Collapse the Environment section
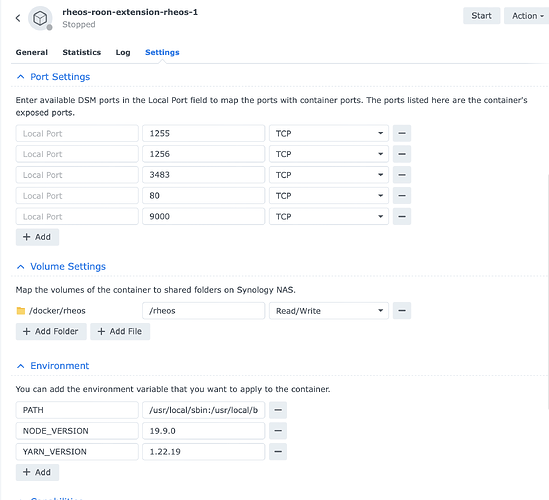Viewport: 549px width, 500px height. click(21, 366)
